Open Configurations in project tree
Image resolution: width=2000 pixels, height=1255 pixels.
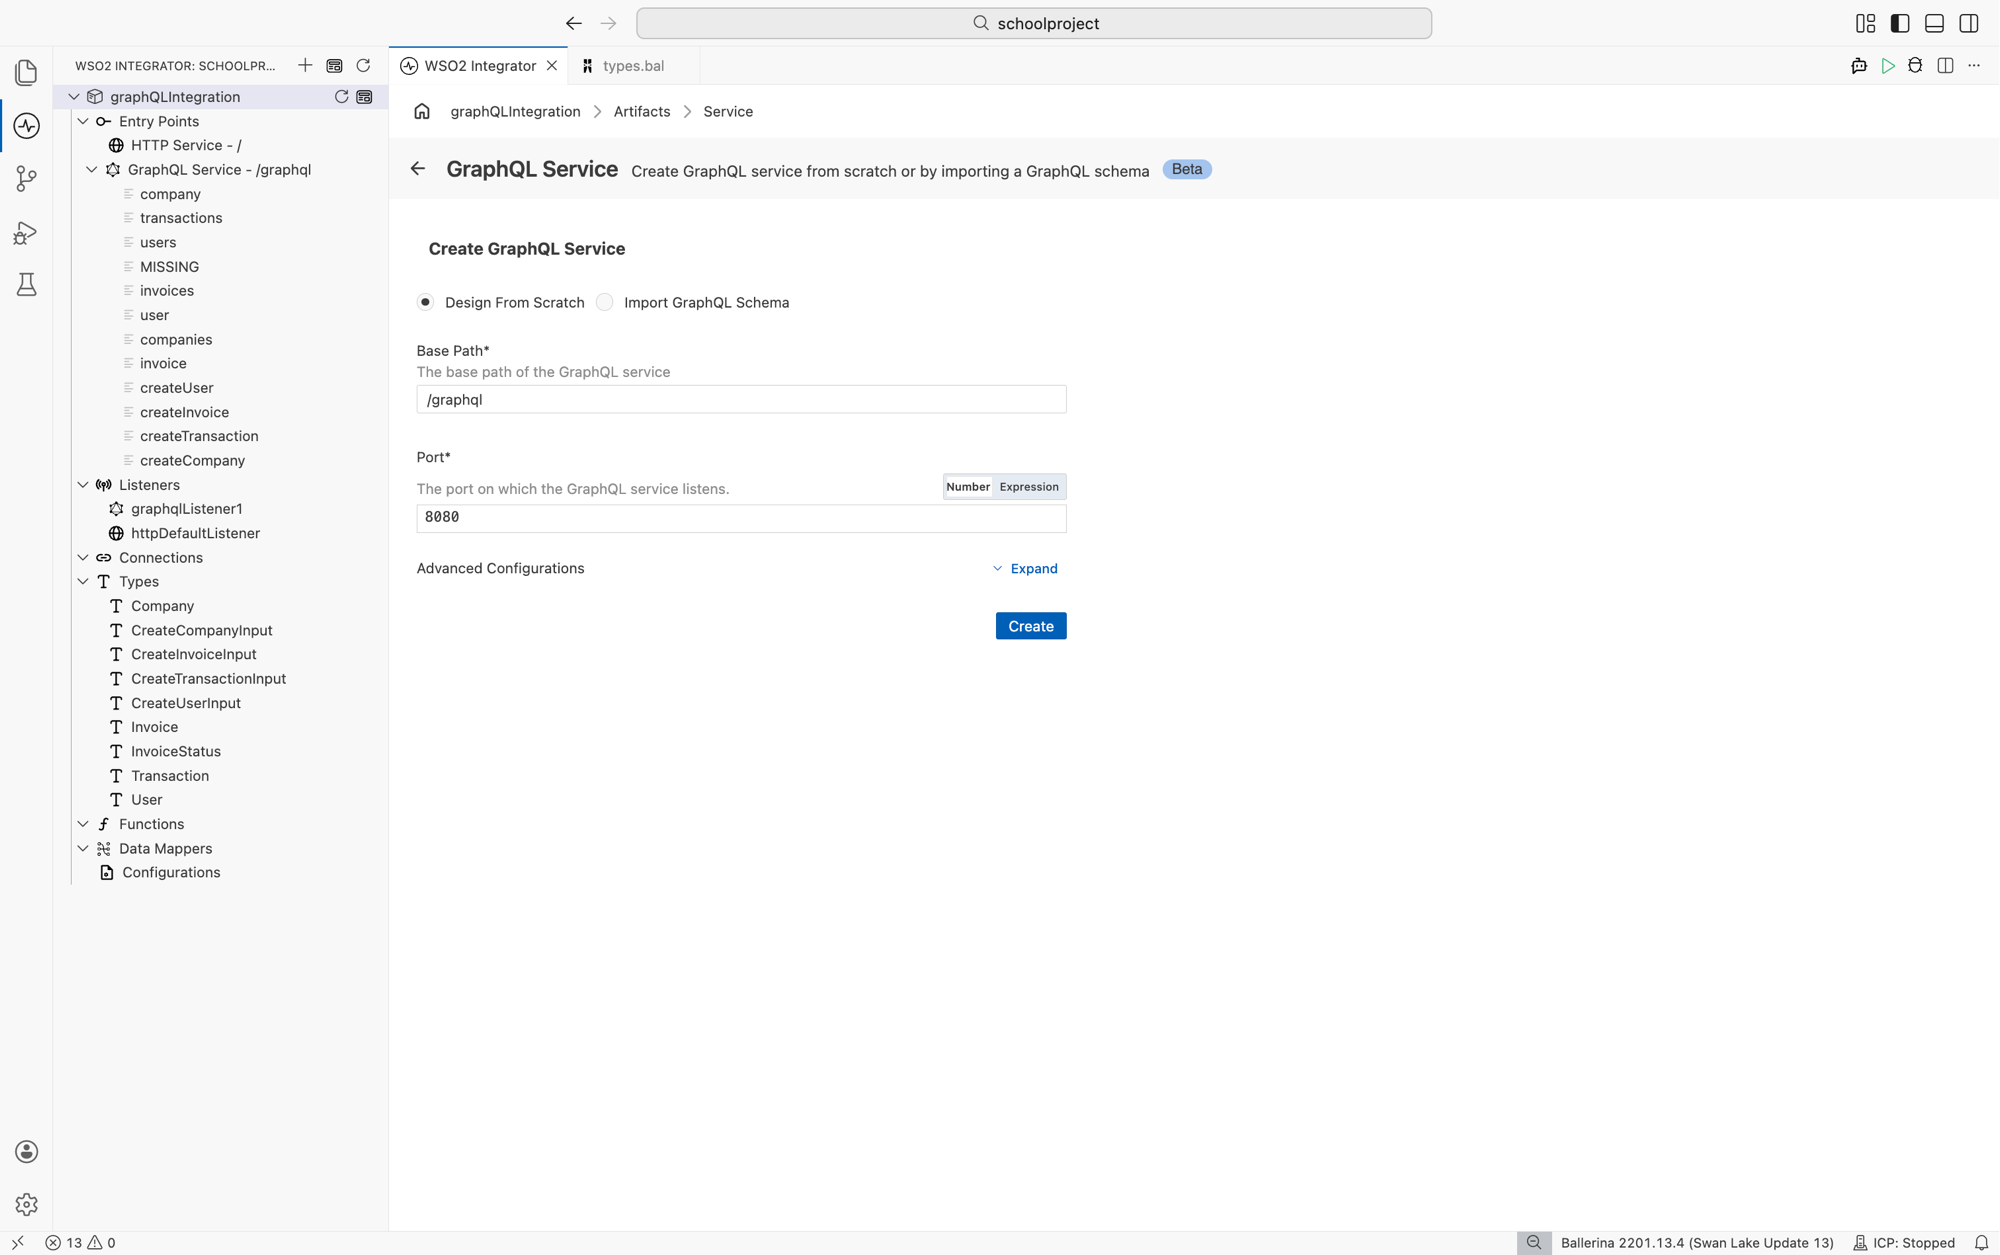pos(171,873)
